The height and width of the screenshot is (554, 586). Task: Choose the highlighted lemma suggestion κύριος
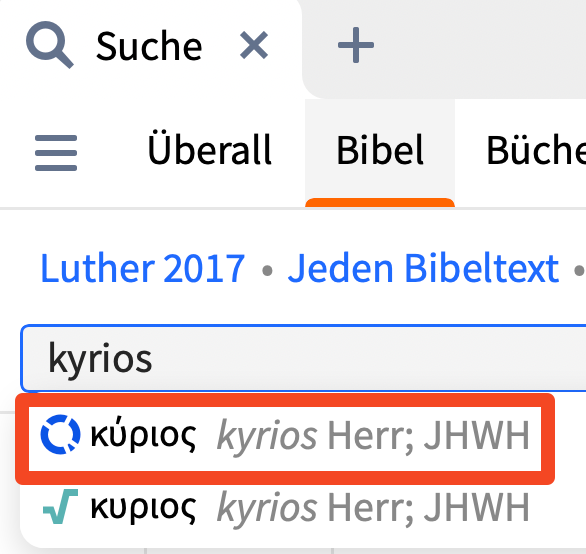click(x=285, y=438)
